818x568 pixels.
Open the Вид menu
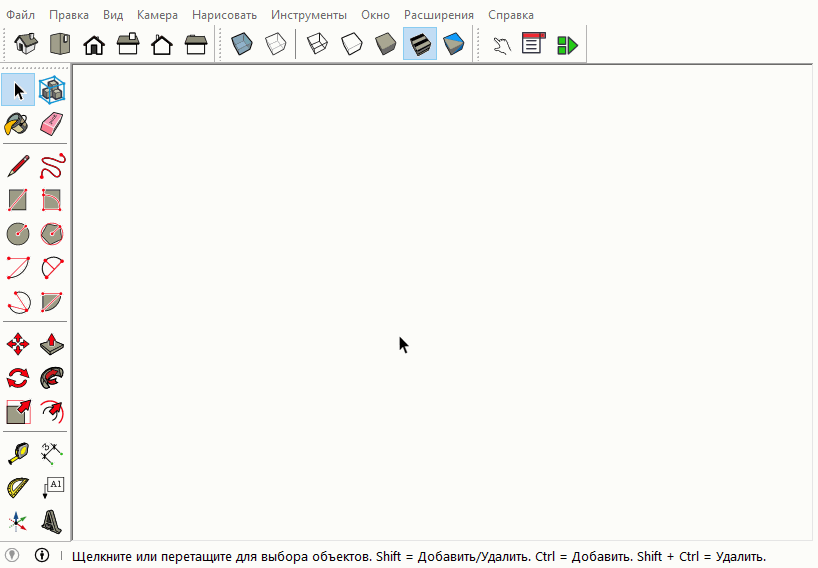point(113,15)
